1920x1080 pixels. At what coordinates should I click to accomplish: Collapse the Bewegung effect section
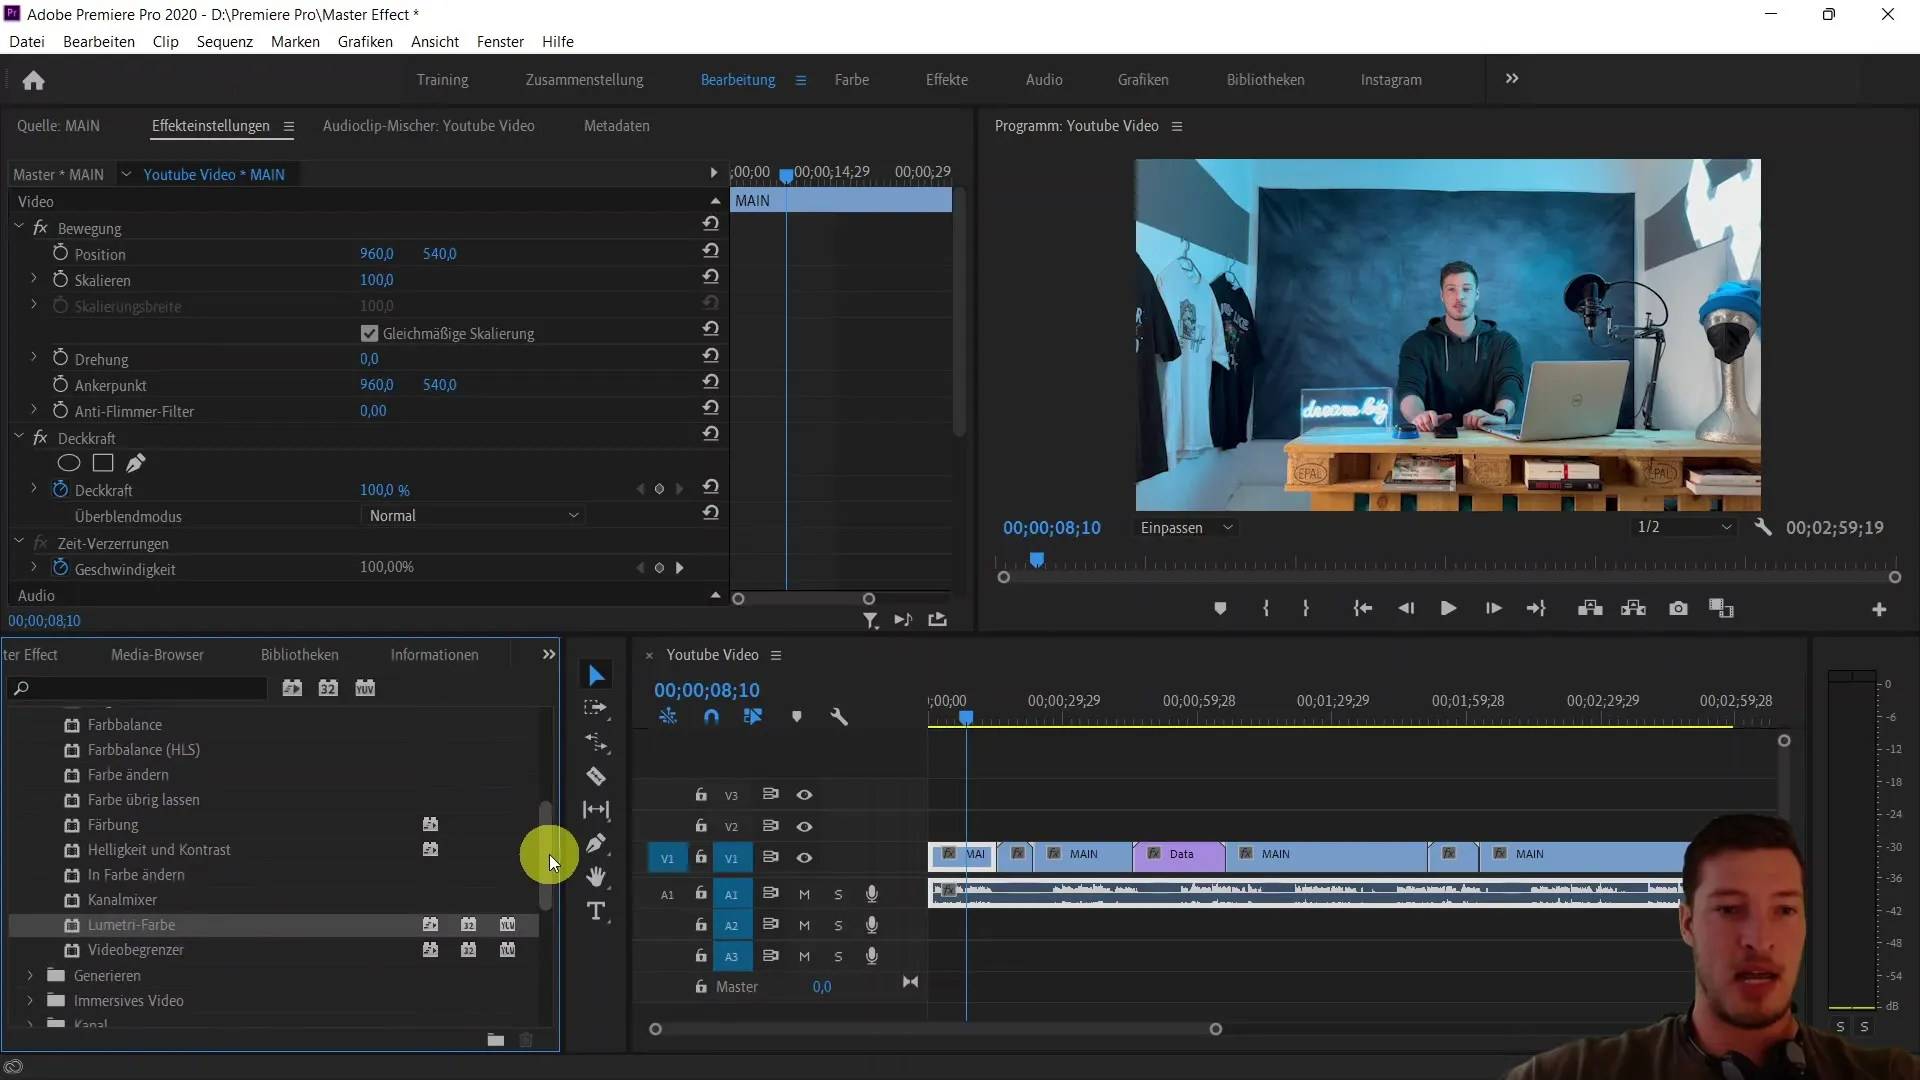[x=19, y=227]
